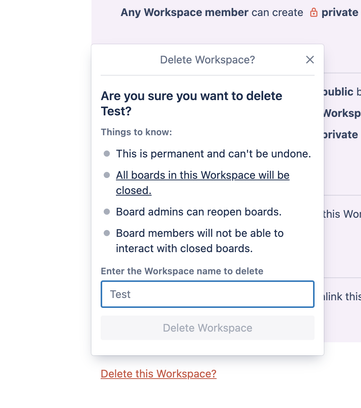Open the 'All boards will be closed' link
The image size is (361, 408).
[202, 183]
